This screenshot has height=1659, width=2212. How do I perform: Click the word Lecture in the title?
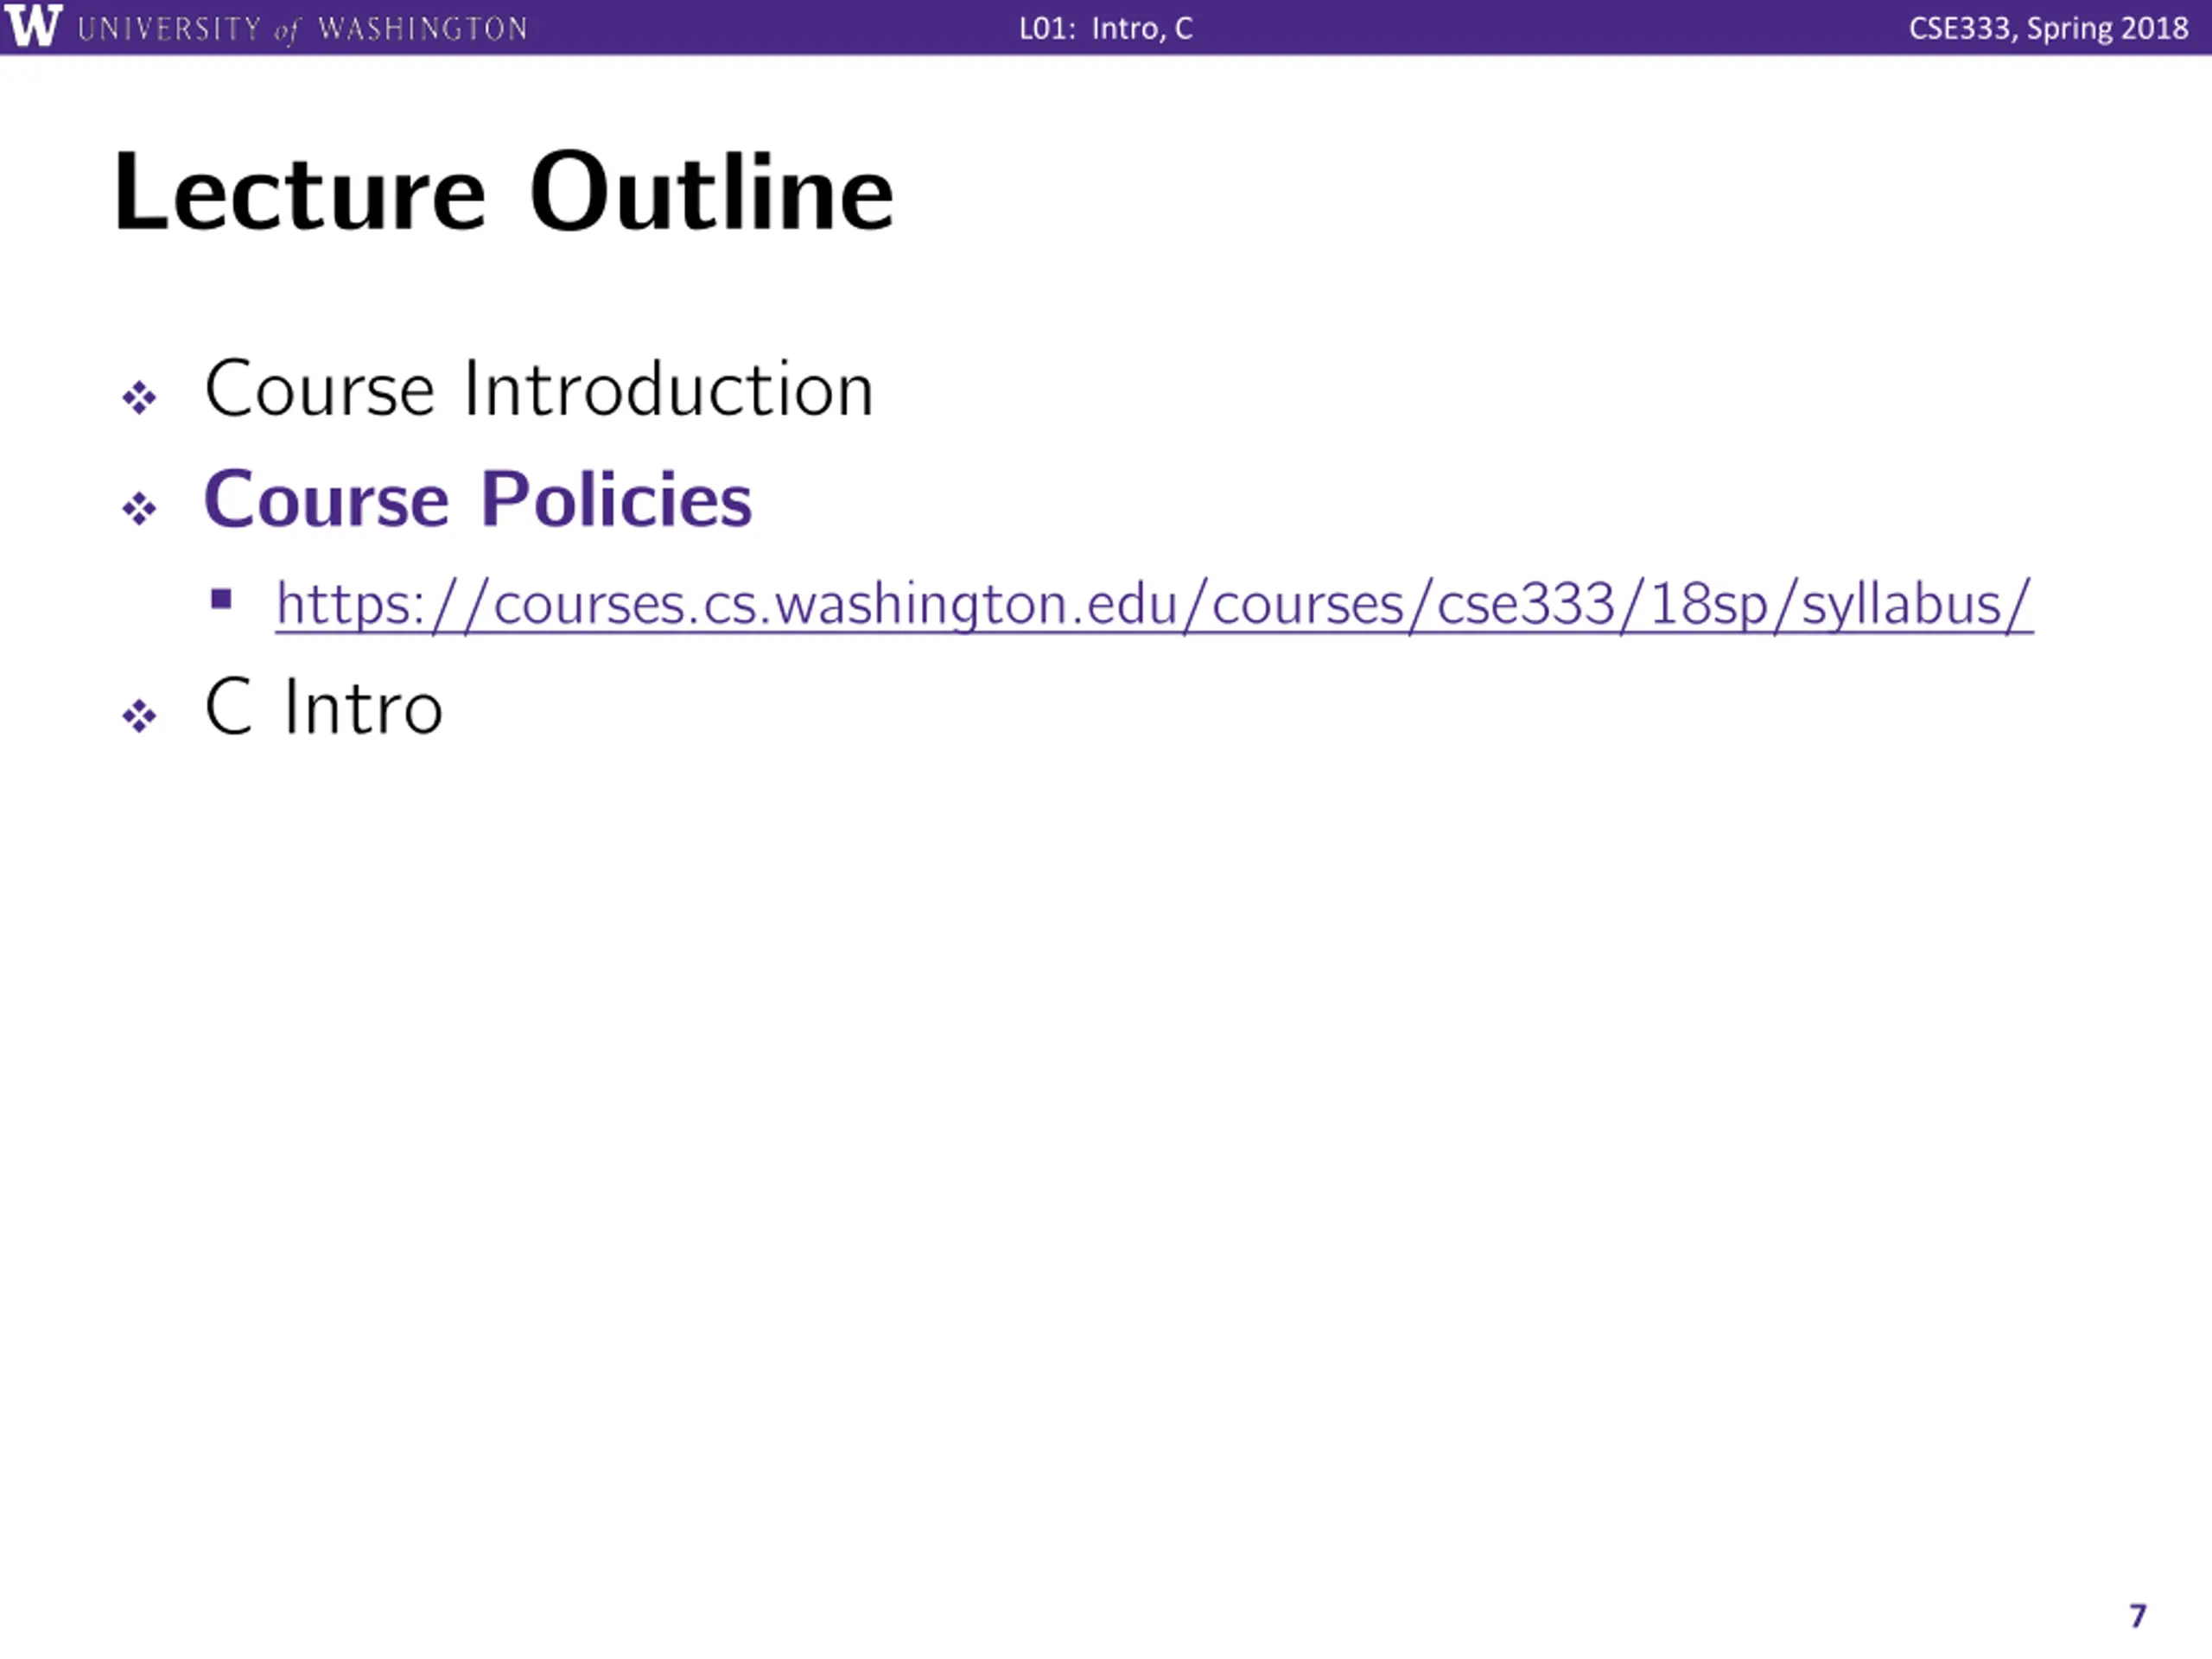[300, 192]
